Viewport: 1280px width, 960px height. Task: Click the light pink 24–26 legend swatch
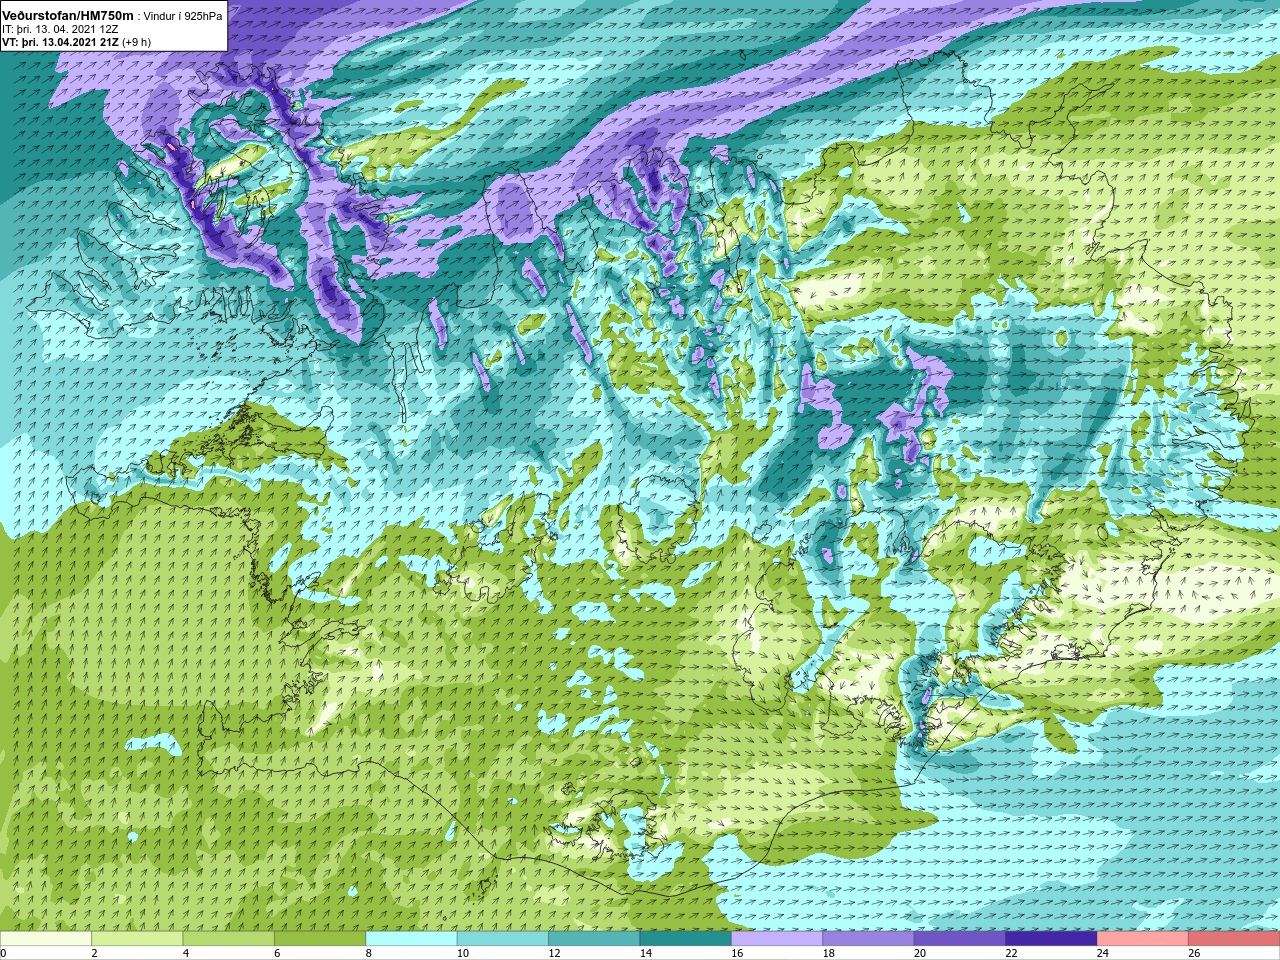click(1143, 939)
